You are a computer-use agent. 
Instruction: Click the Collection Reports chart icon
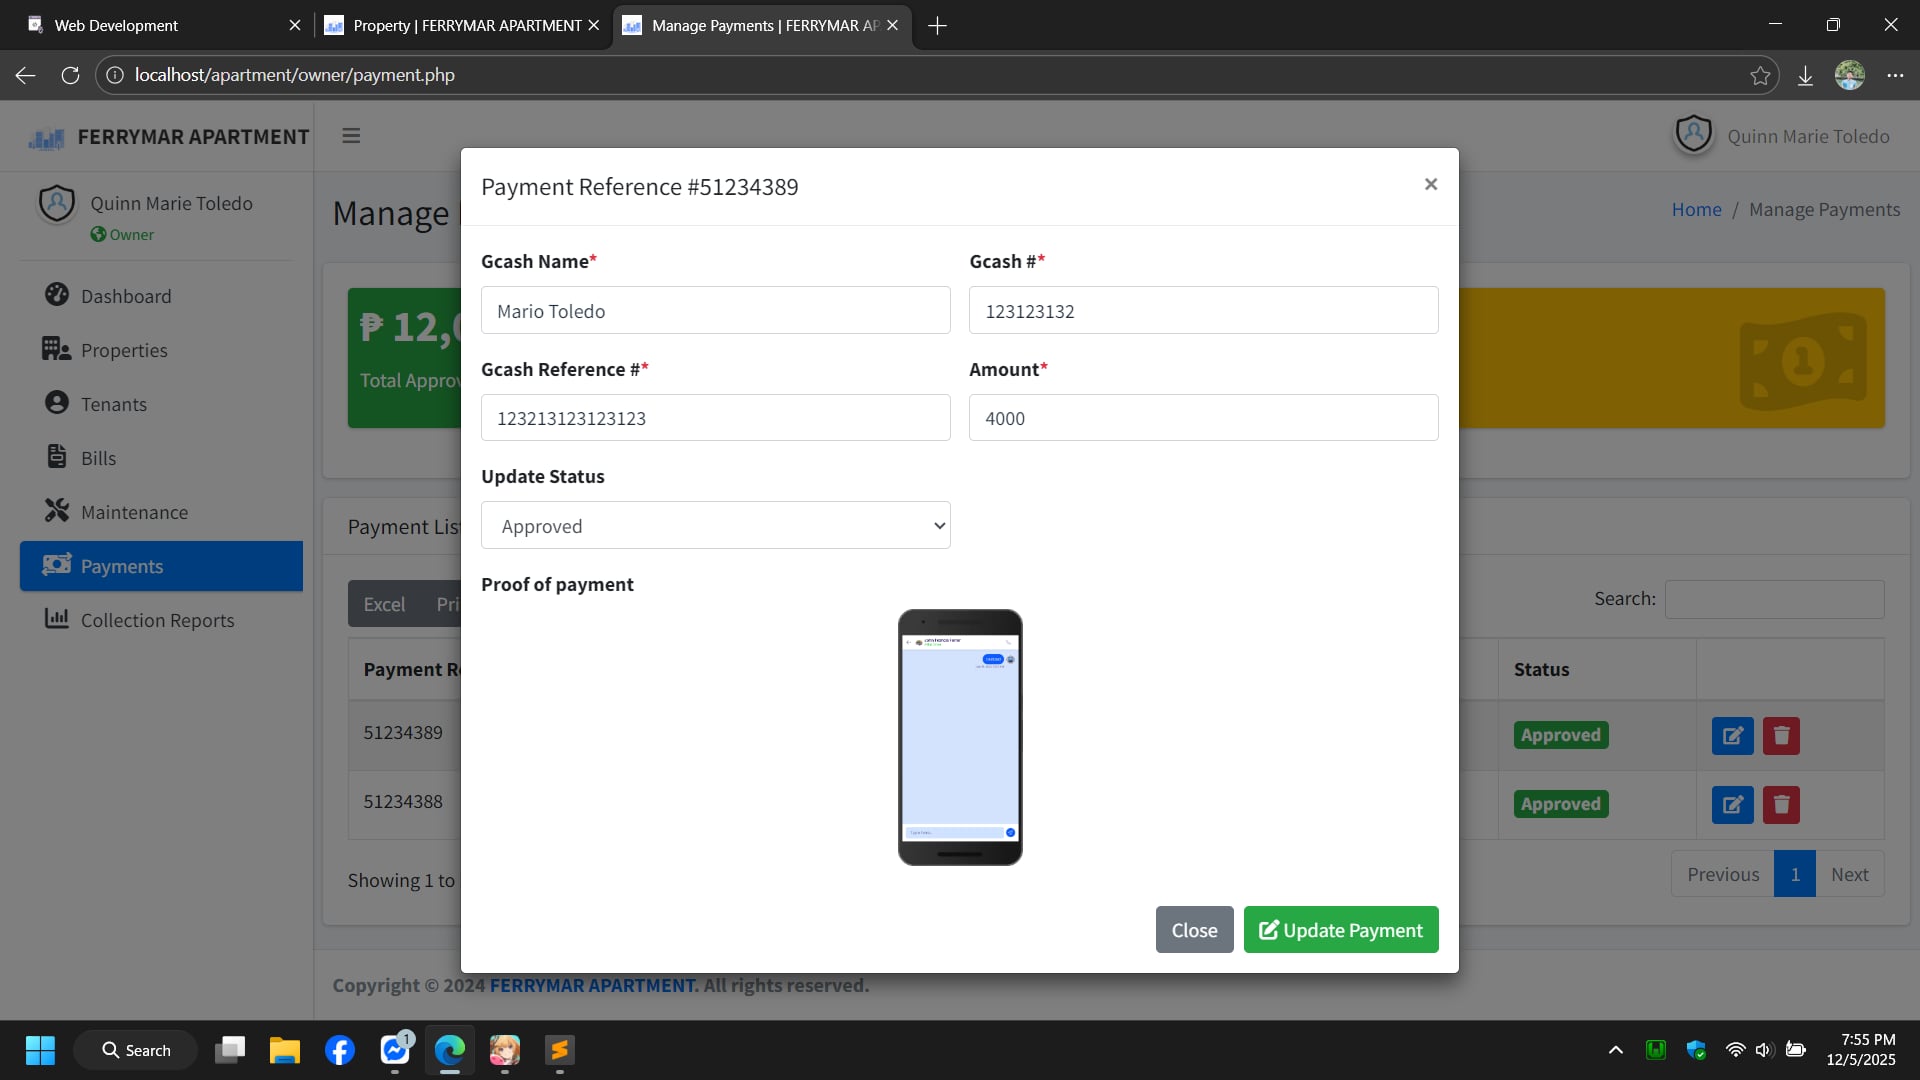click(56, 619)
